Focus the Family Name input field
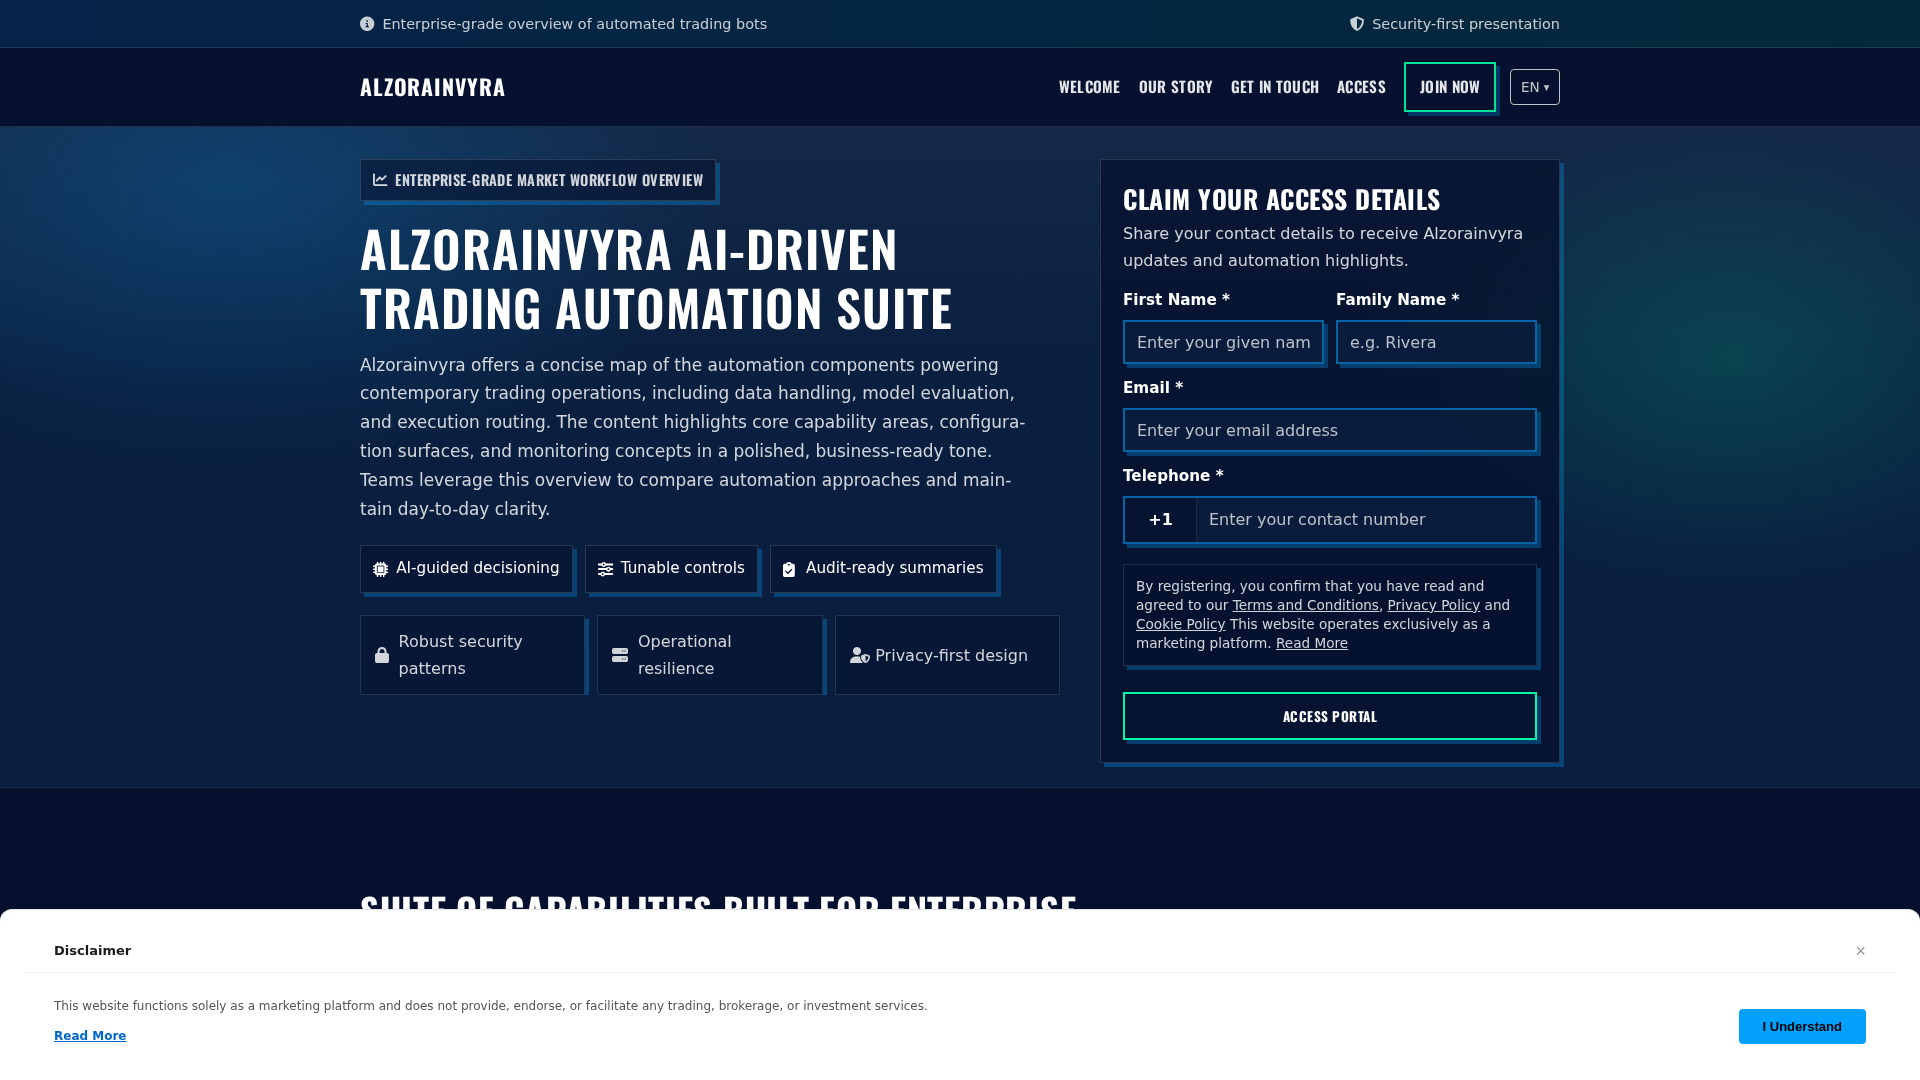Screen dimensions: 1920x1080 [x=1436, y=343]
